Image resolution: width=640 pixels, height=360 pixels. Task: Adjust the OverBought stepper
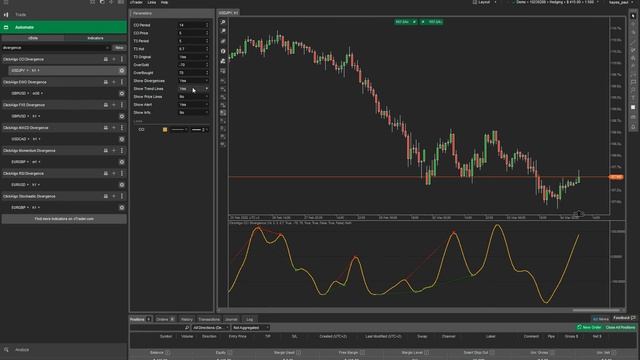coord(207,73)
